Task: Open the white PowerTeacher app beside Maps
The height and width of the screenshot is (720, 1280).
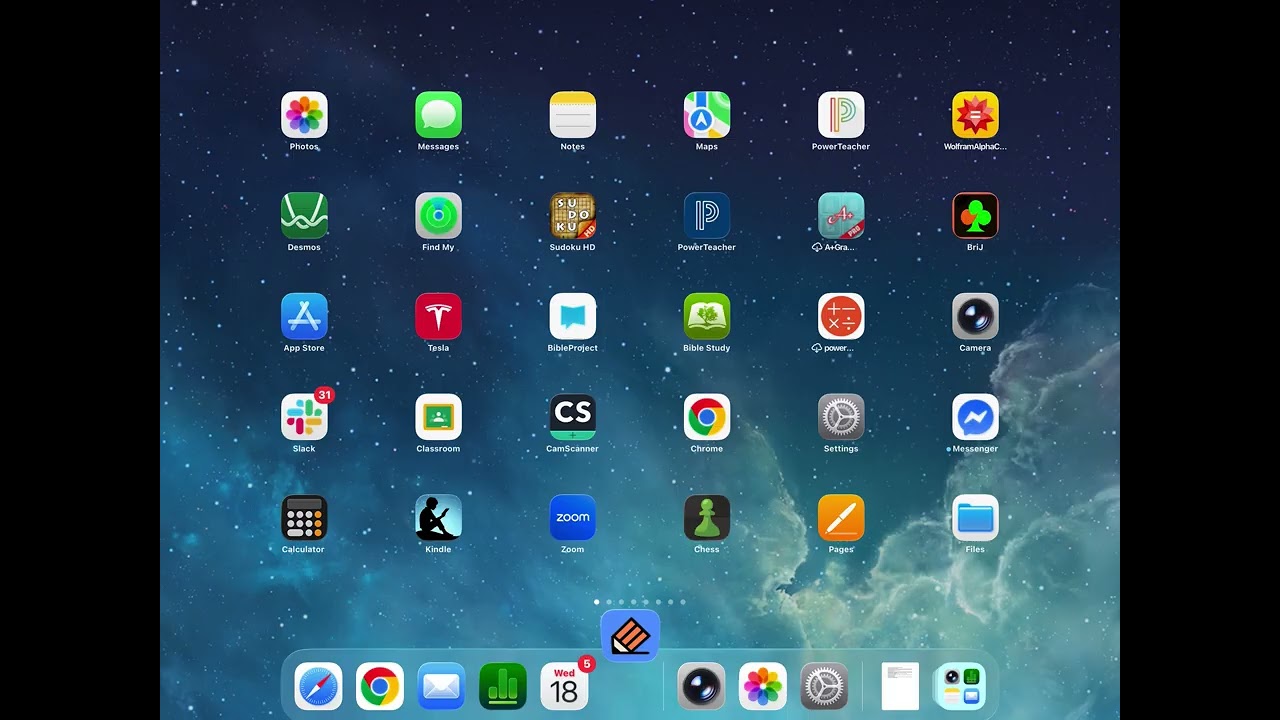Action: 841,115
